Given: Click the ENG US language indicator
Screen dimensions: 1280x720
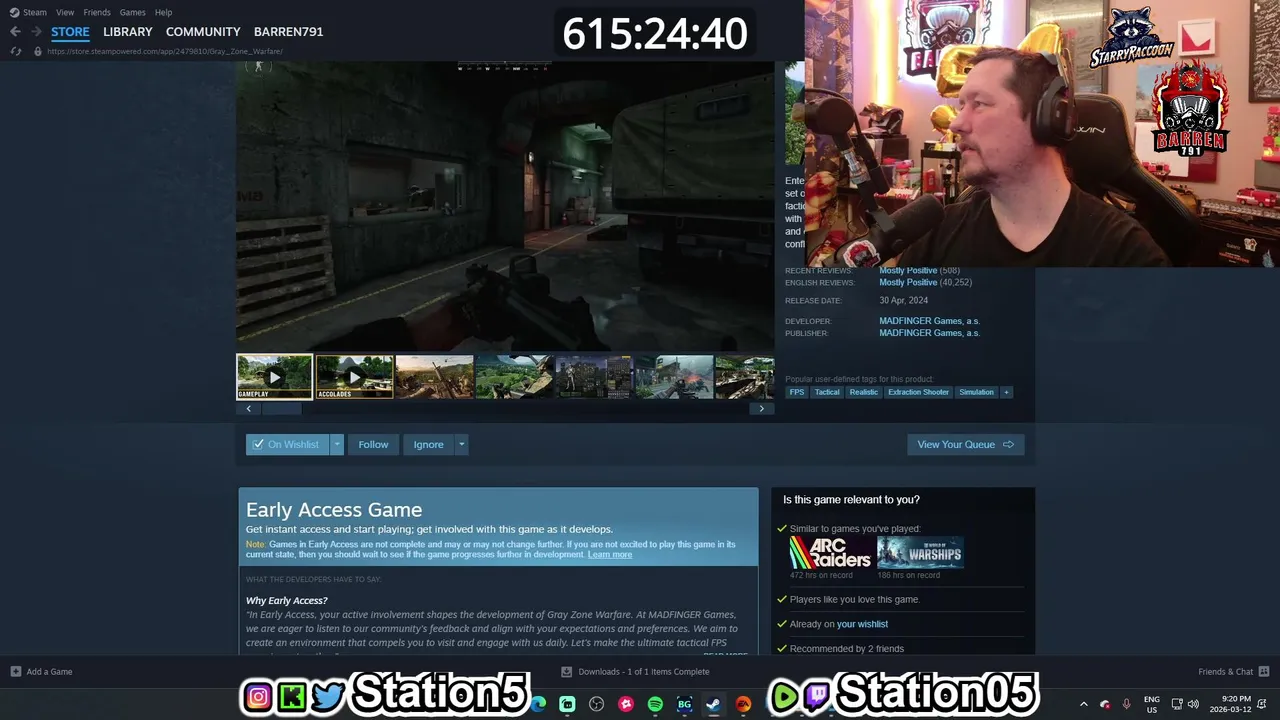Looking at the screenshot, I should (x=1152, y=704).
